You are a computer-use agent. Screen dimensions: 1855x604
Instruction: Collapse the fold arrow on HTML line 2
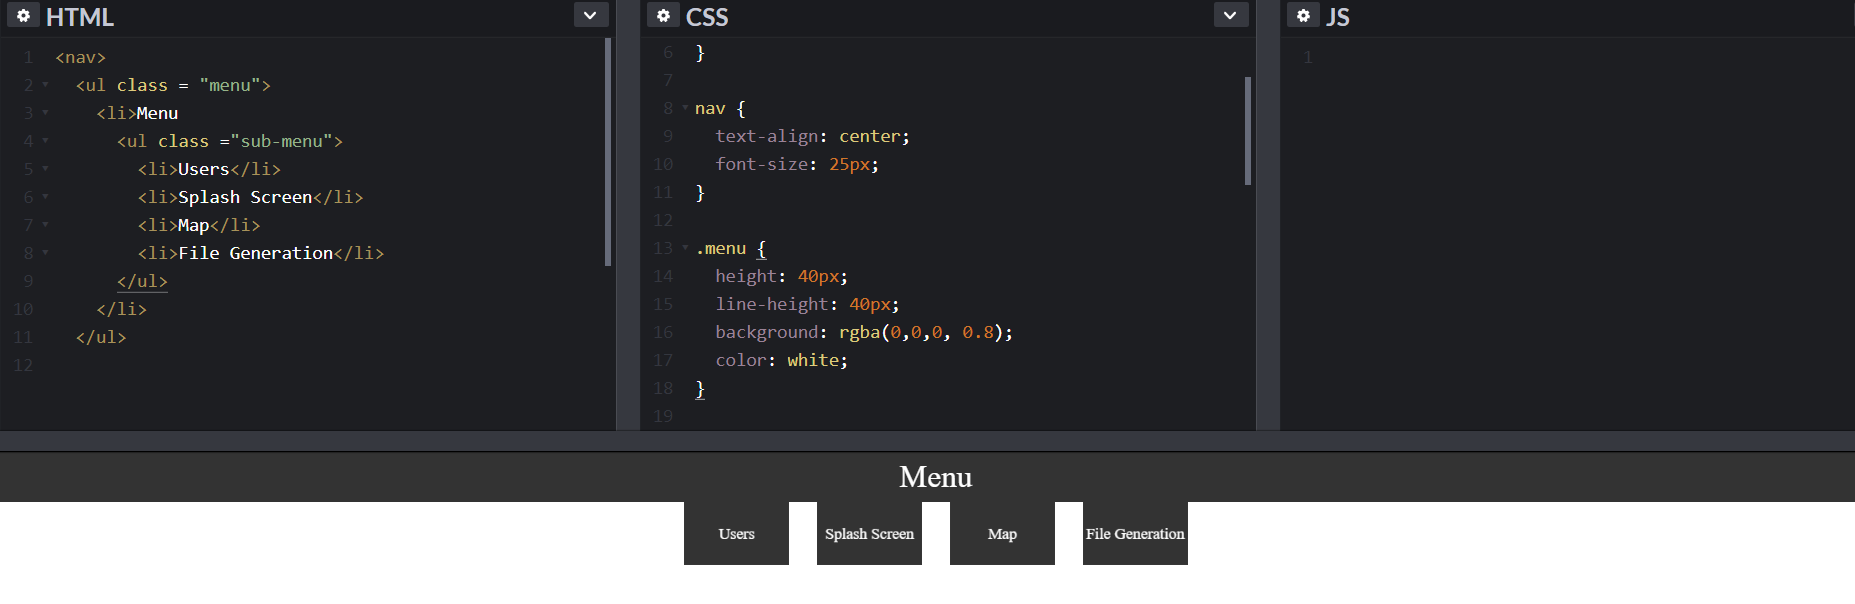pos(45,85)
